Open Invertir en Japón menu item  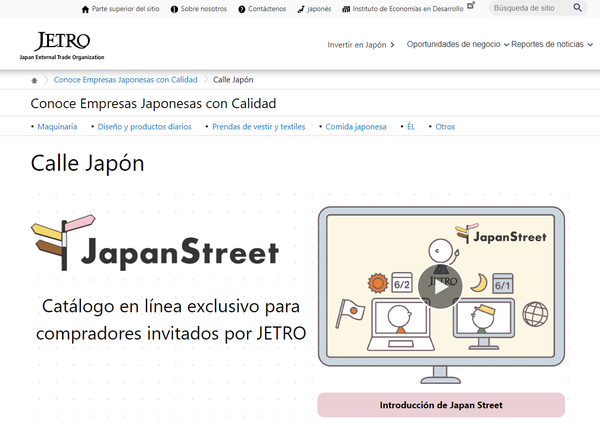tap(361, 45)
